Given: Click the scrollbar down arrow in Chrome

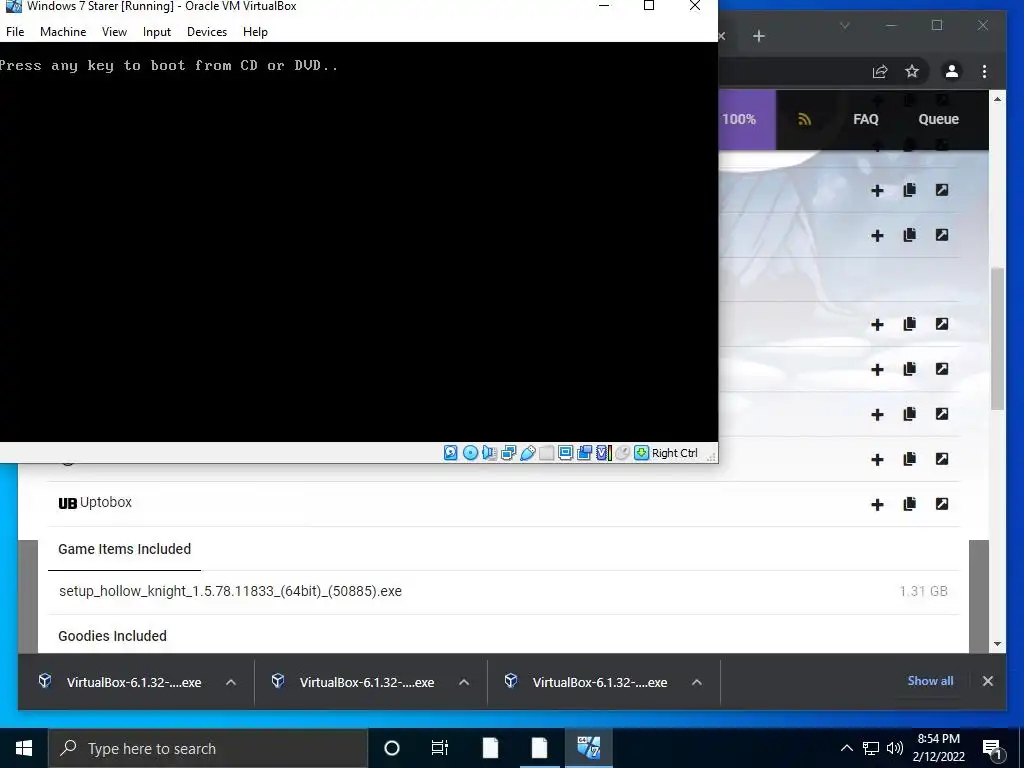Looking at the screenshot, I should coord(997,644).
